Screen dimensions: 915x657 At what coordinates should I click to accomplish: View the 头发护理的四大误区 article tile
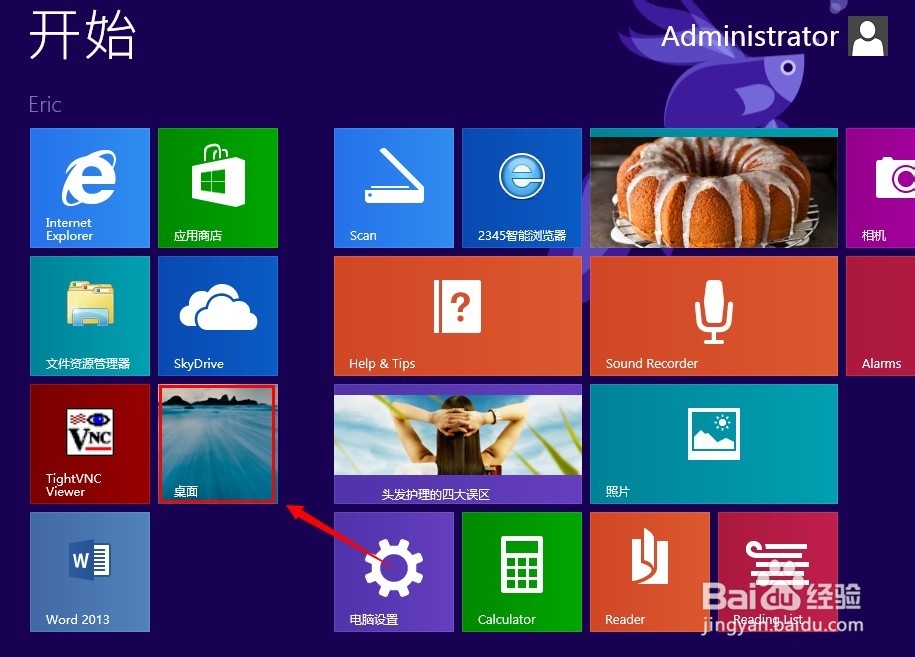point(457,443)
